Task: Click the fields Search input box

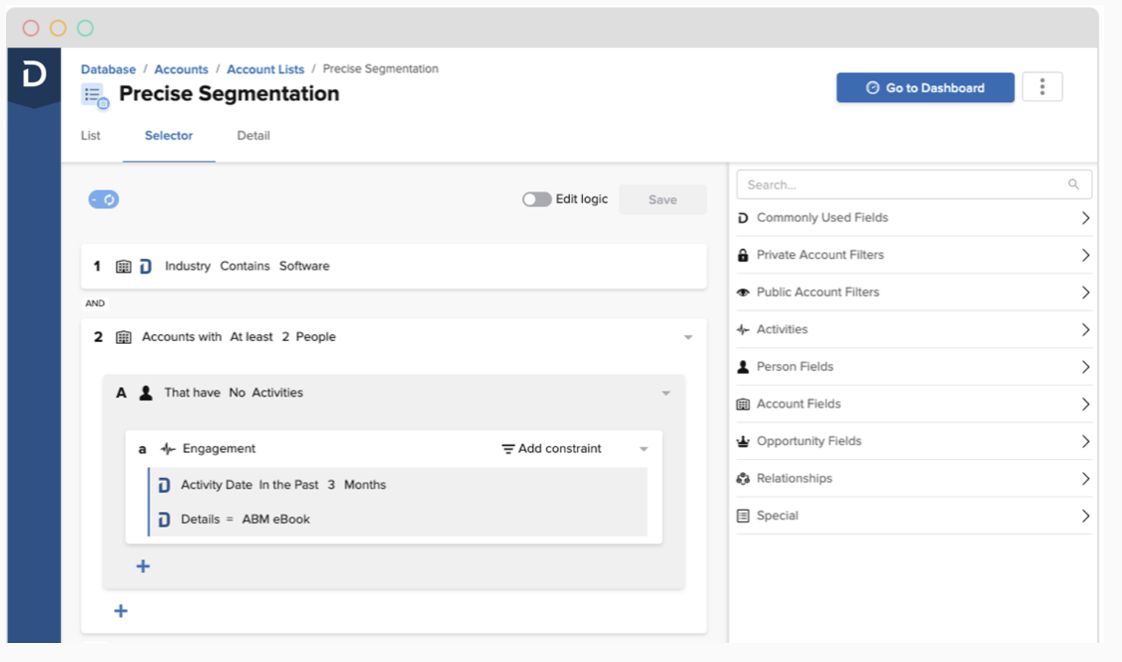Action: tap(900, 185)
